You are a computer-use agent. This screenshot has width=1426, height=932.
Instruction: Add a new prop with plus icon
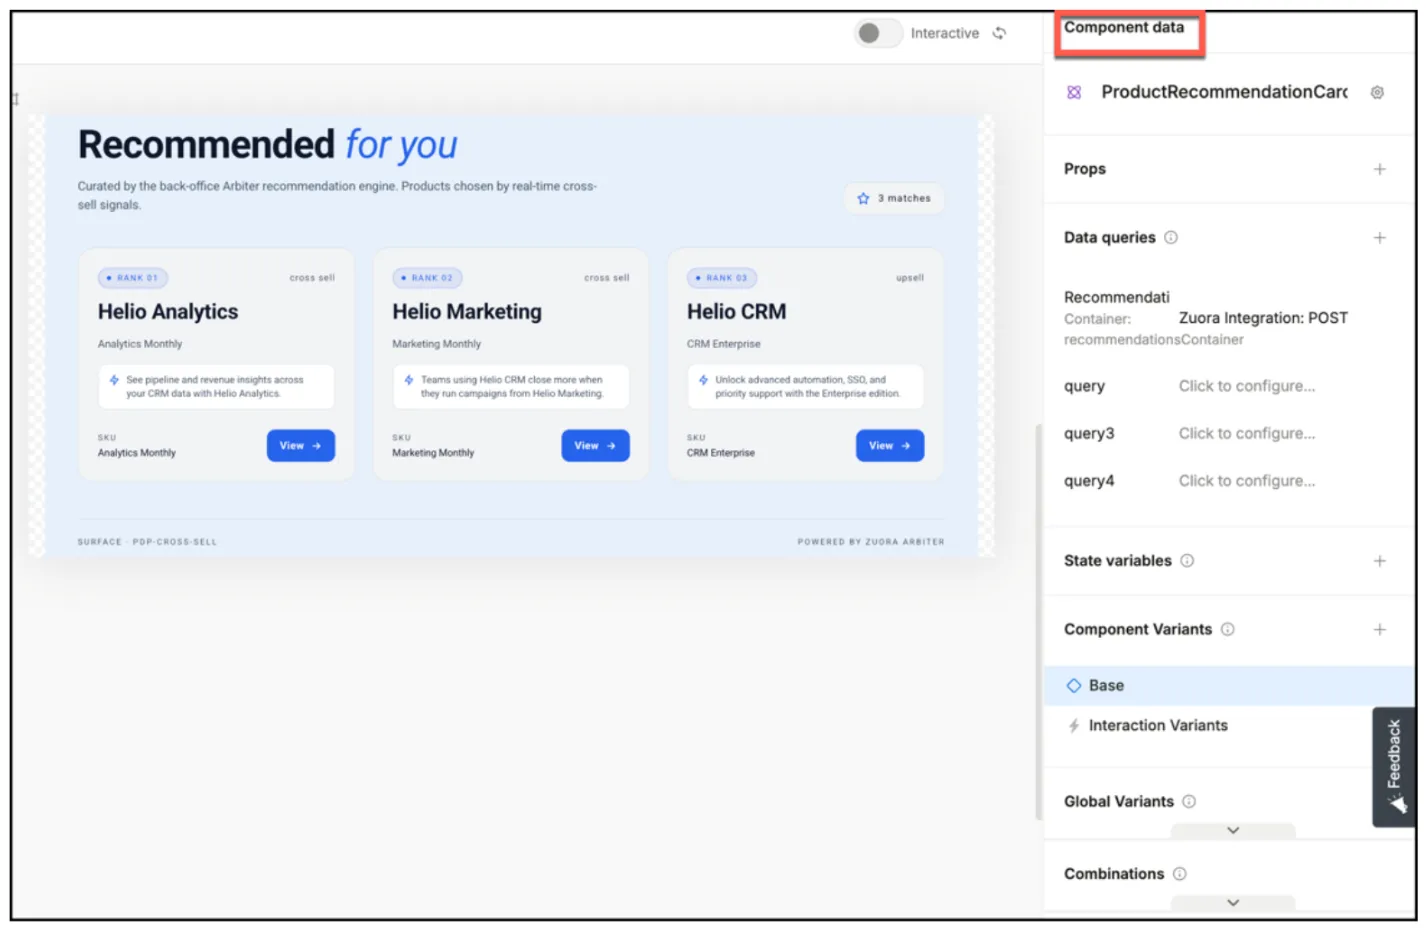tap(1379, 169)
